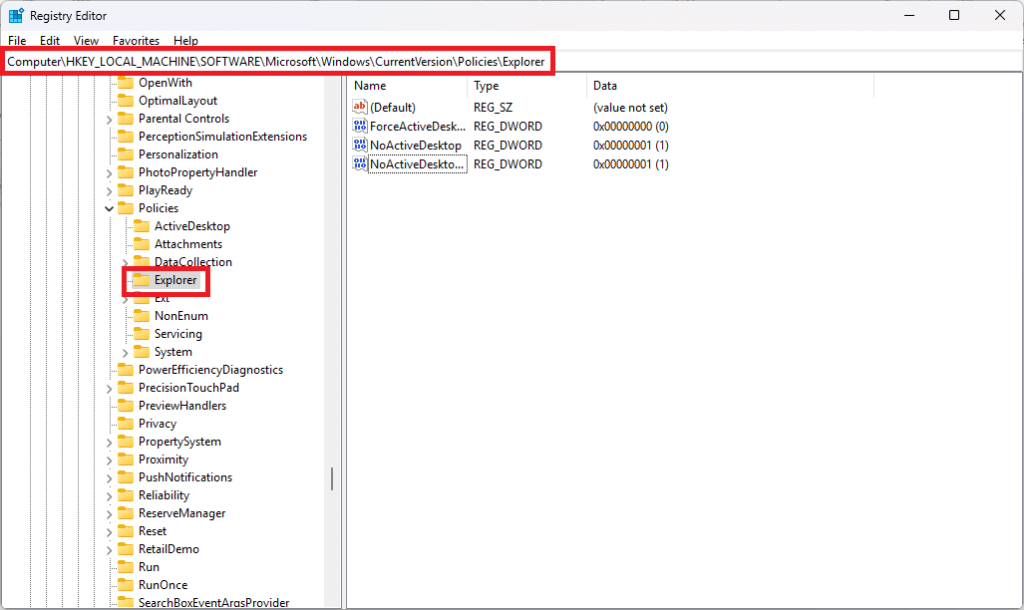Click the Registry Editor title bar icon
The width and height of the screenshot is (1024, 610).
[x=16, y=15]
